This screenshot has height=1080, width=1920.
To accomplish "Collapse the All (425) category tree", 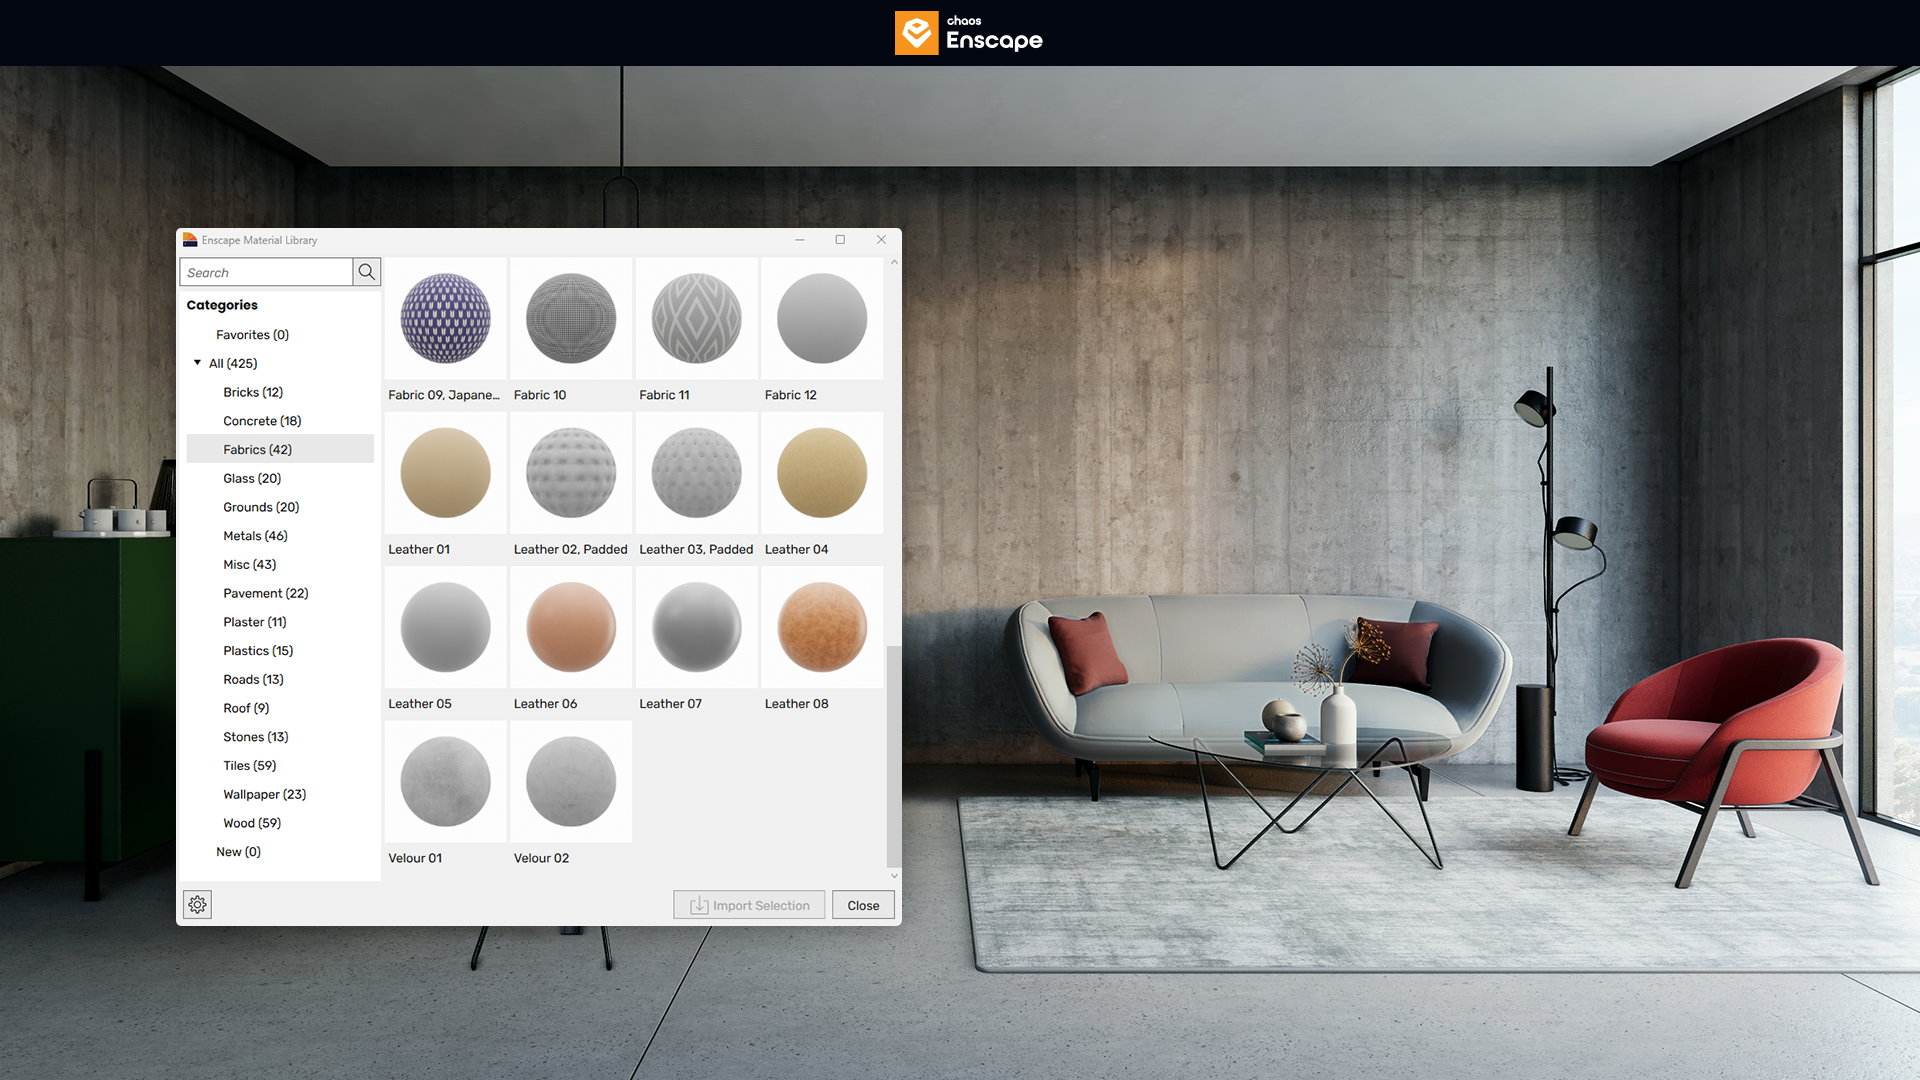I will tap(197, 363).
